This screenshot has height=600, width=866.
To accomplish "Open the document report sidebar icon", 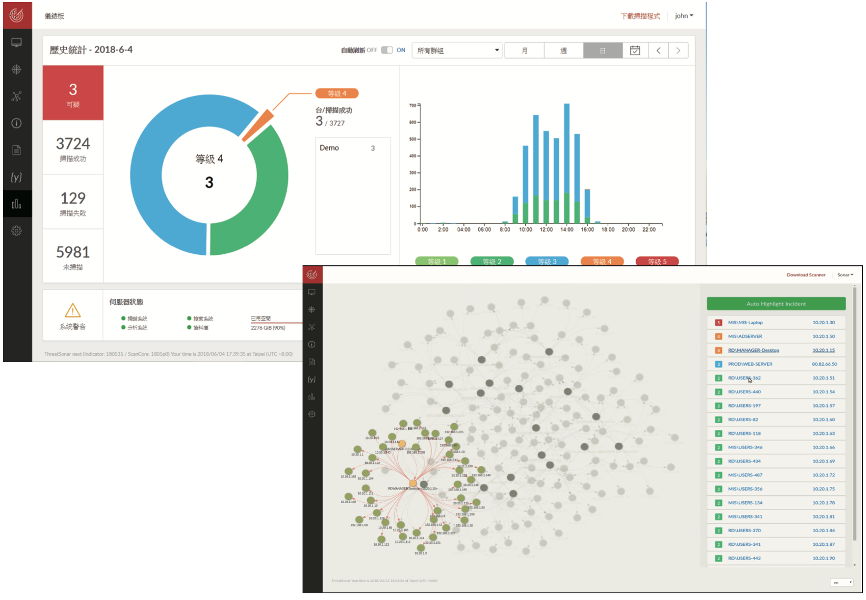I will tap(17, 150).
